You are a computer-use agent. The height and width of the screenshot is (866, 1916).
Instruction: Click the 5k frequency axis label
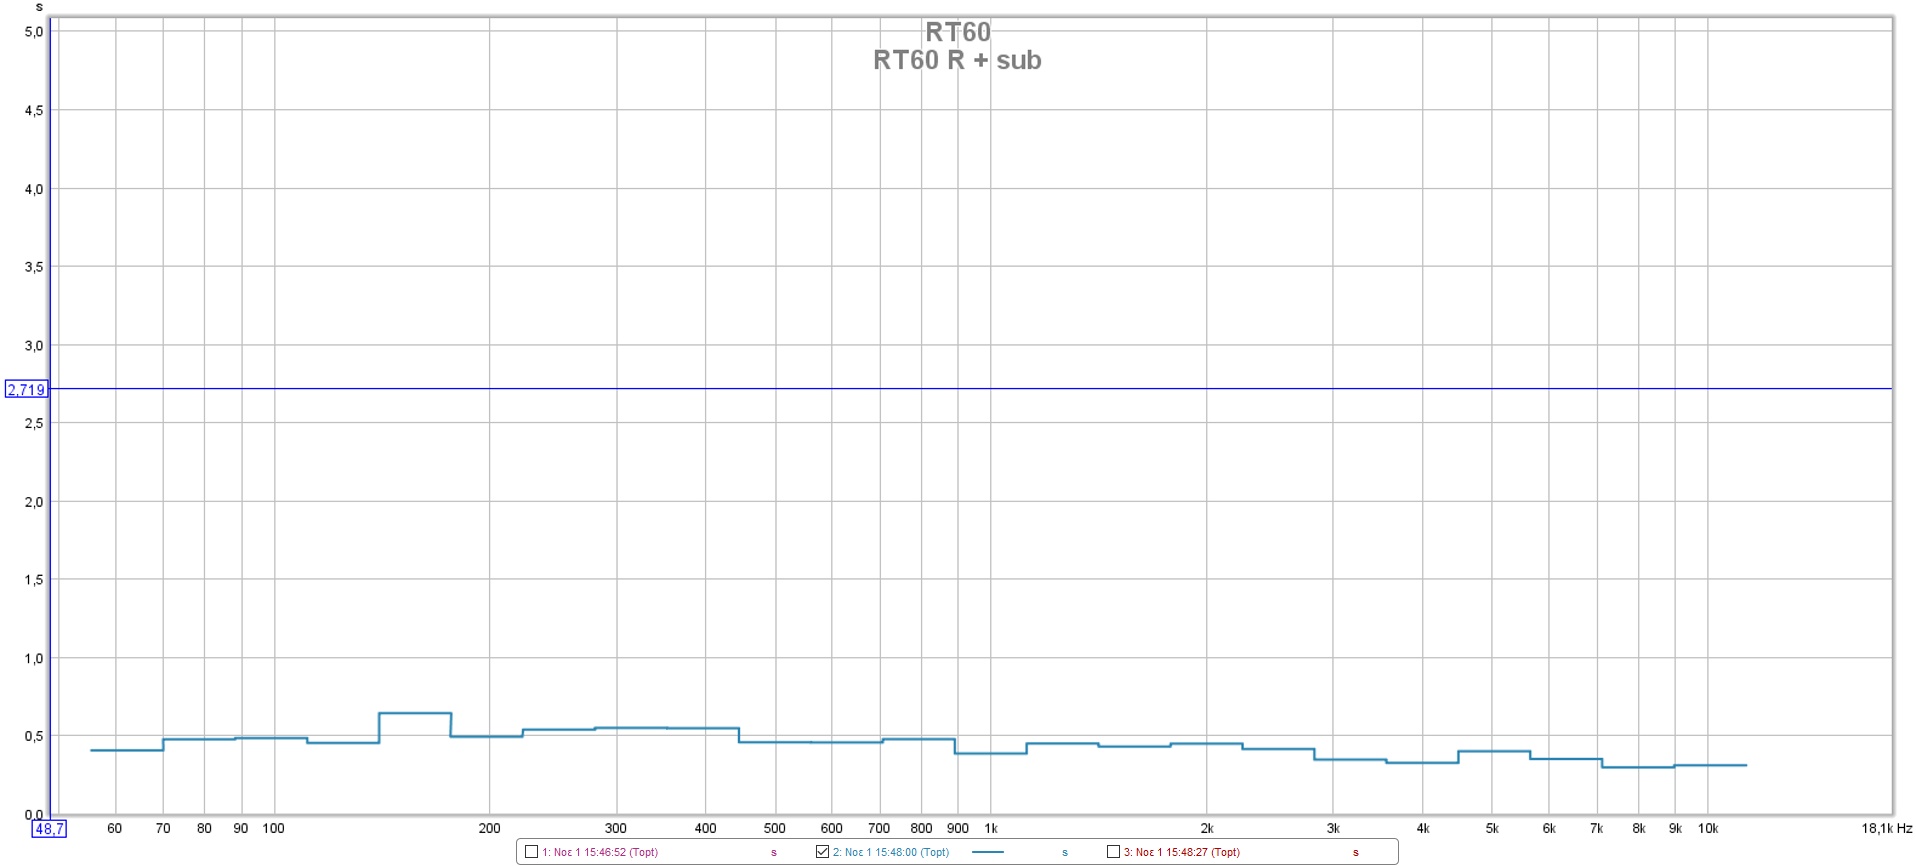click(1492, 828)
